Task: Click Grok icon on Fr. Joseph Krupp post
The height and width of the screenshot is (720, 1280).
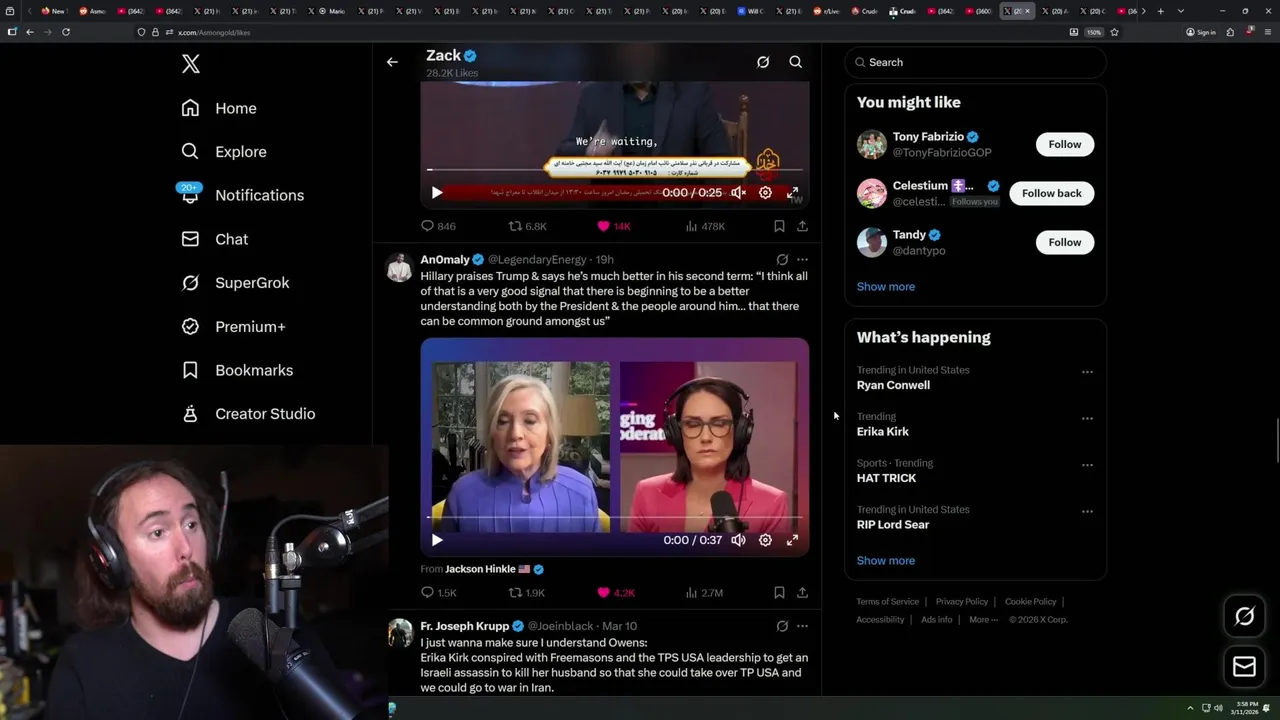Action: [782, 626]
